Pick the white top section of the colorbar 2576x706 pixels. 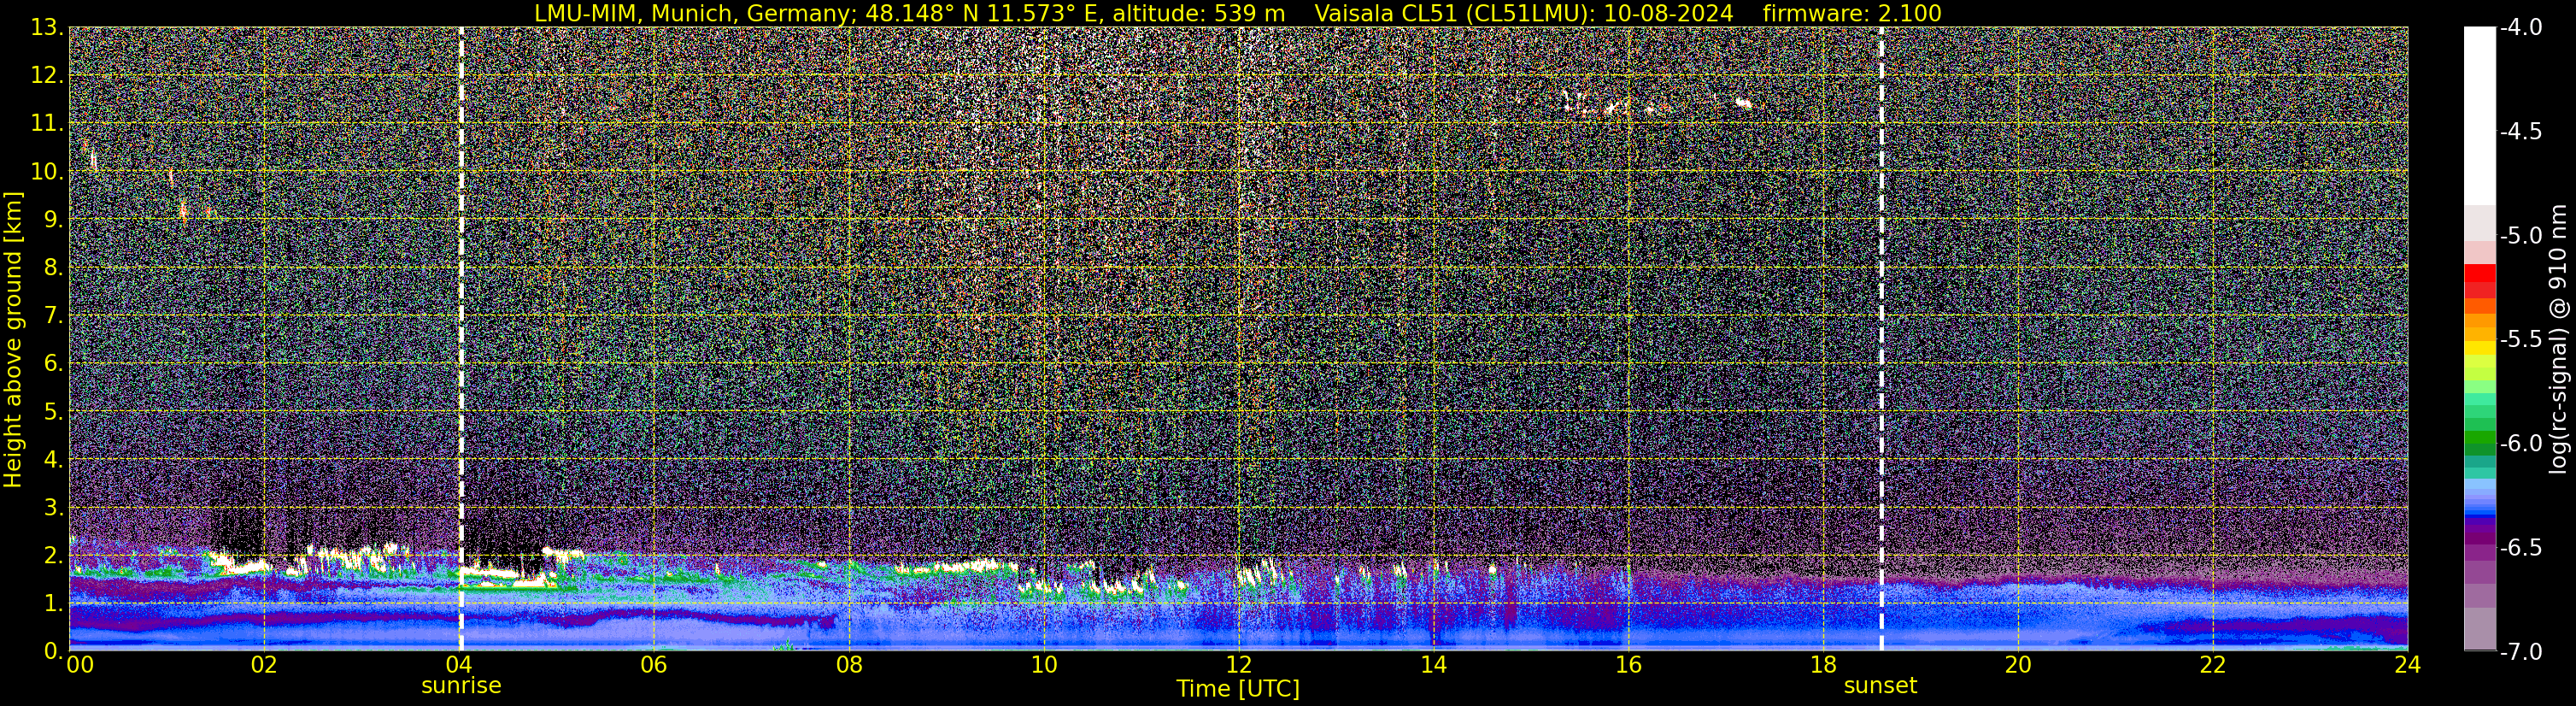pyautogui.click(x=2480, y=115)
